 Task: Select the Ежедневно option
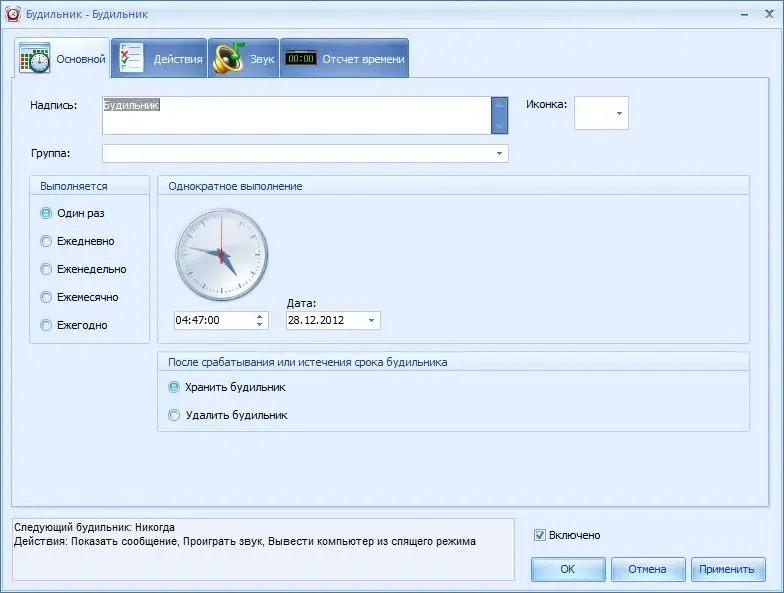[x=77, y=242]
